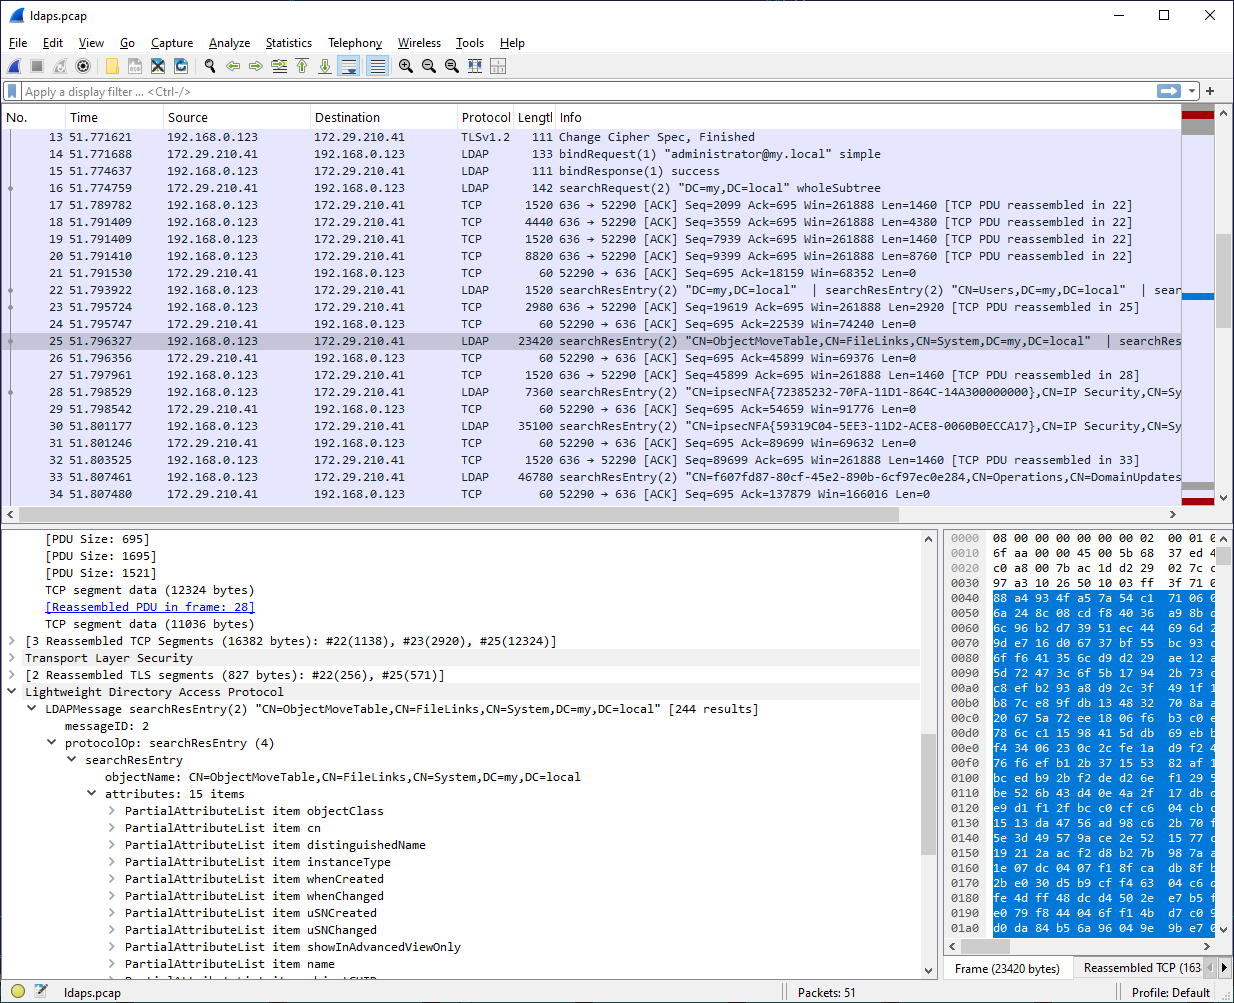Viewport: 1234px width, 1003px height.
Task: Zoom in on packet text
Action: (x=406, y=66)
